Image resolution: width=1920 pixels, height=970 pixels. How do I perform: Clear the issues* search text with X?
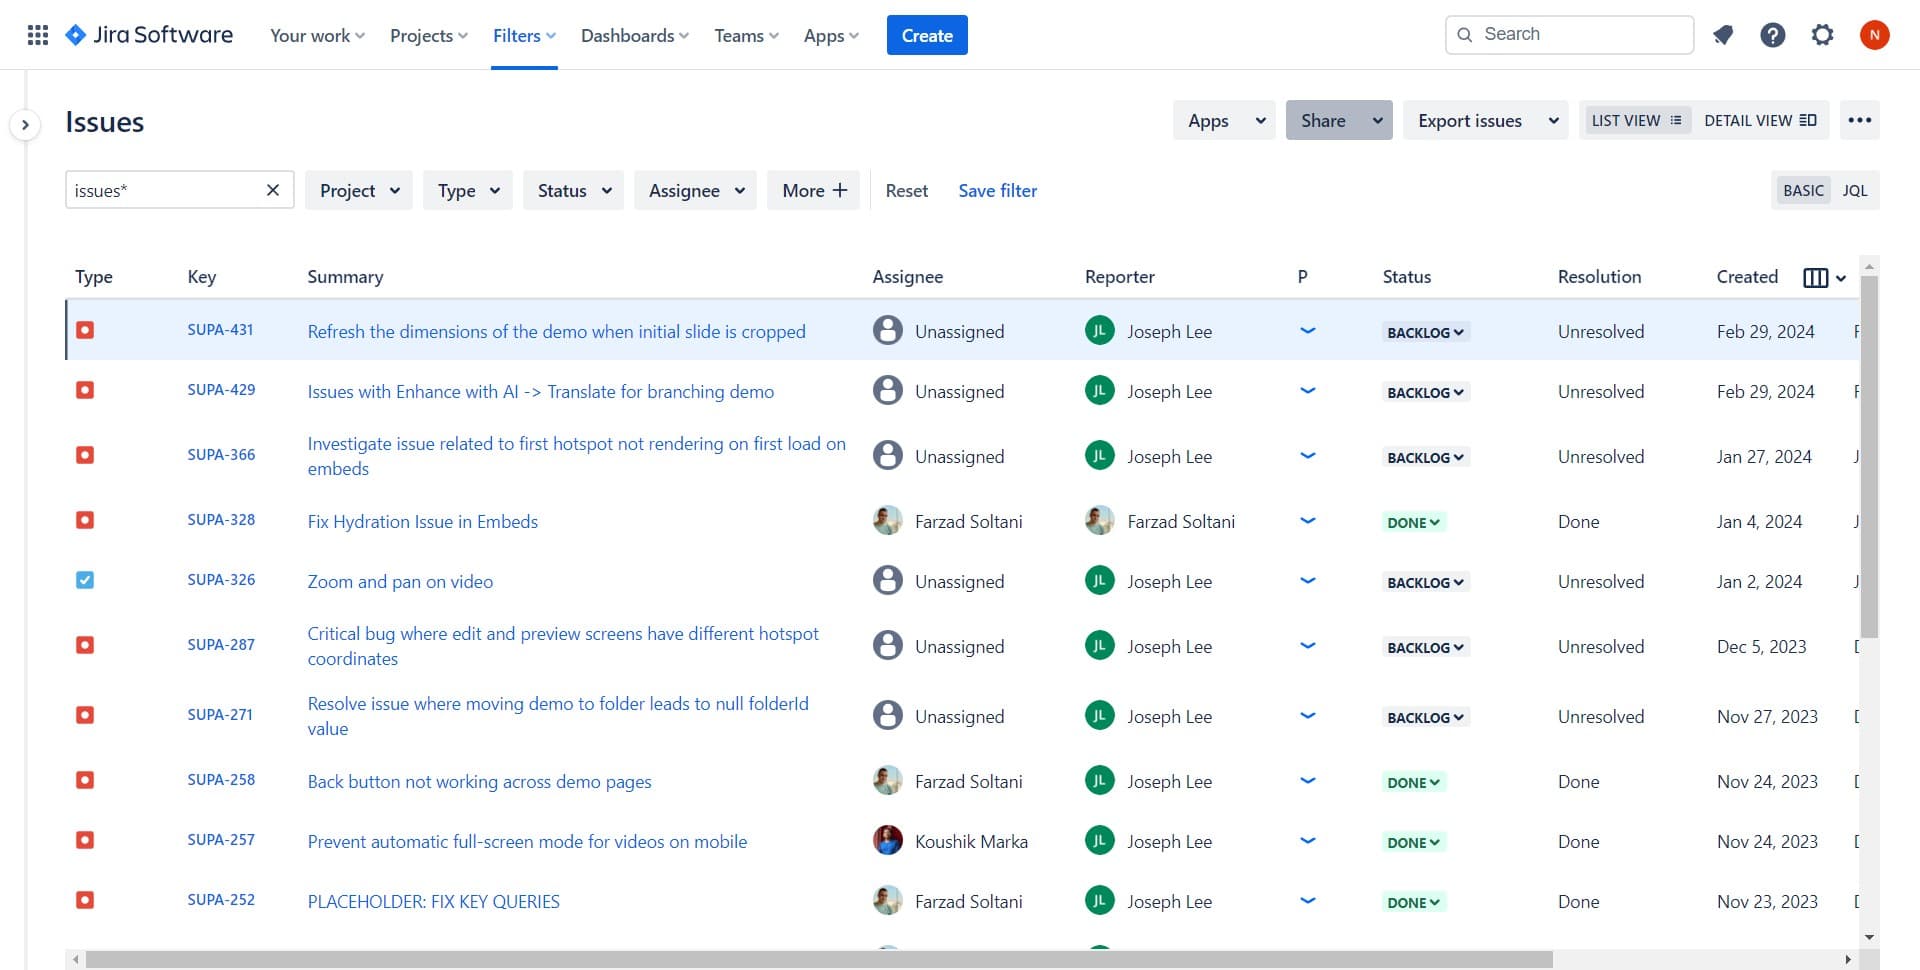coord(272,190)
